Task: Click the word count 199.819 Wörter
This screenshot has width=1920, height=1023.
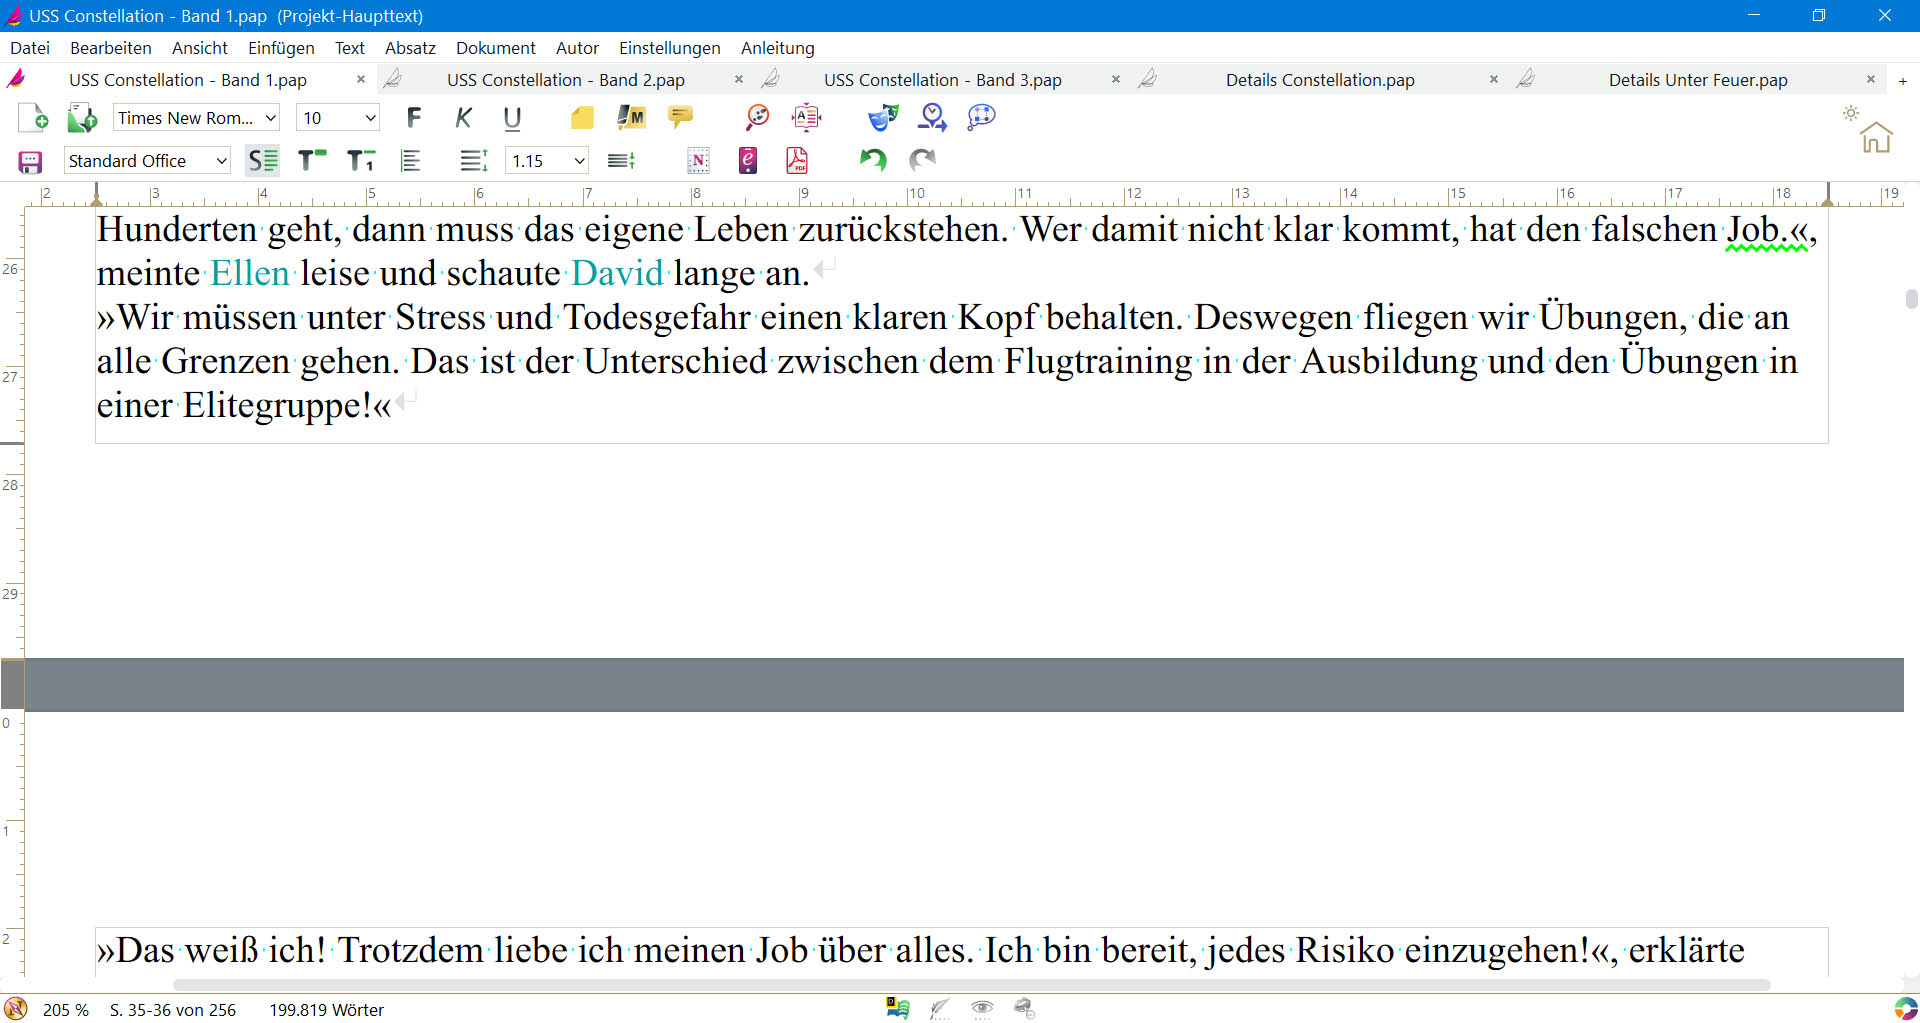Action: (x=327, y=1010)
